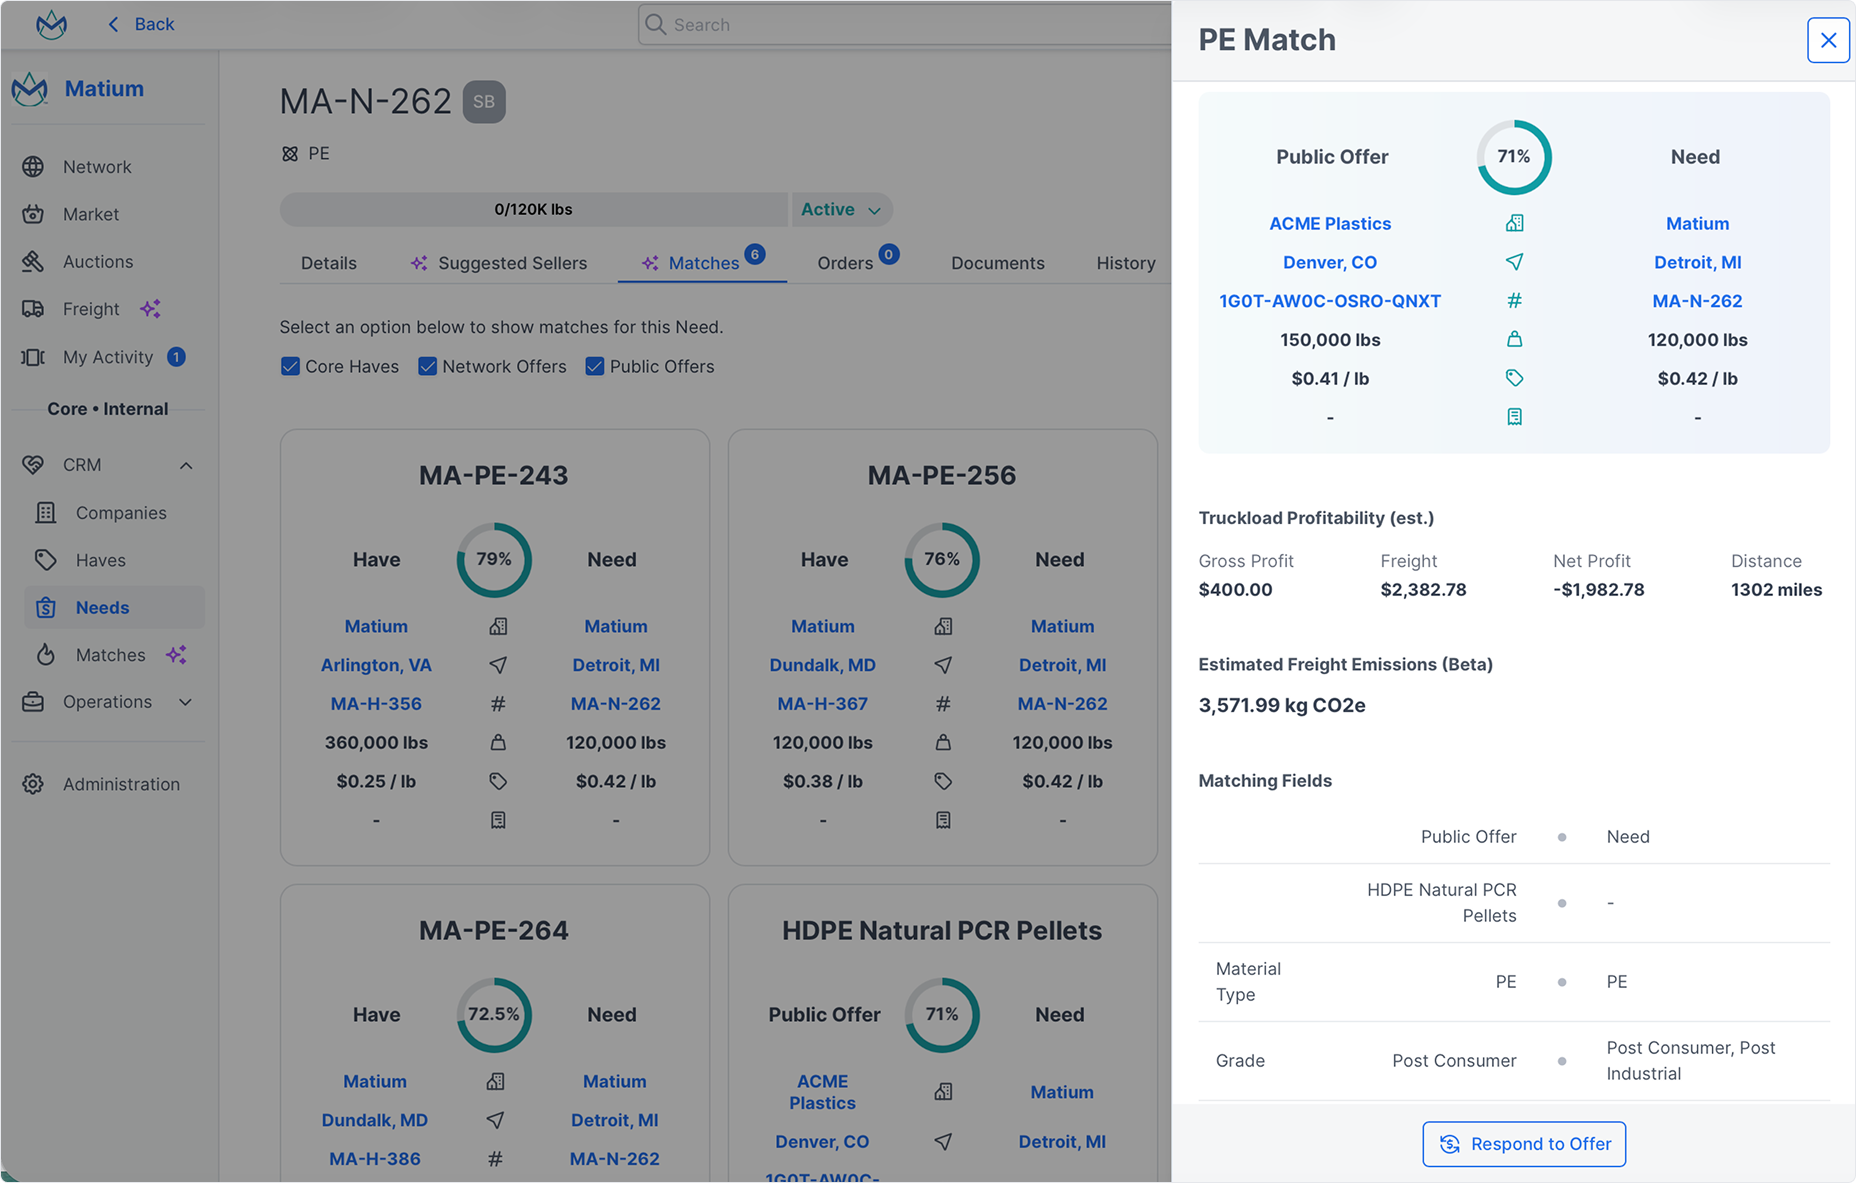This screenshot has height=1183, width=1856.
Task: Open the ACME Plastics company link
Action: click(1330, 223)
